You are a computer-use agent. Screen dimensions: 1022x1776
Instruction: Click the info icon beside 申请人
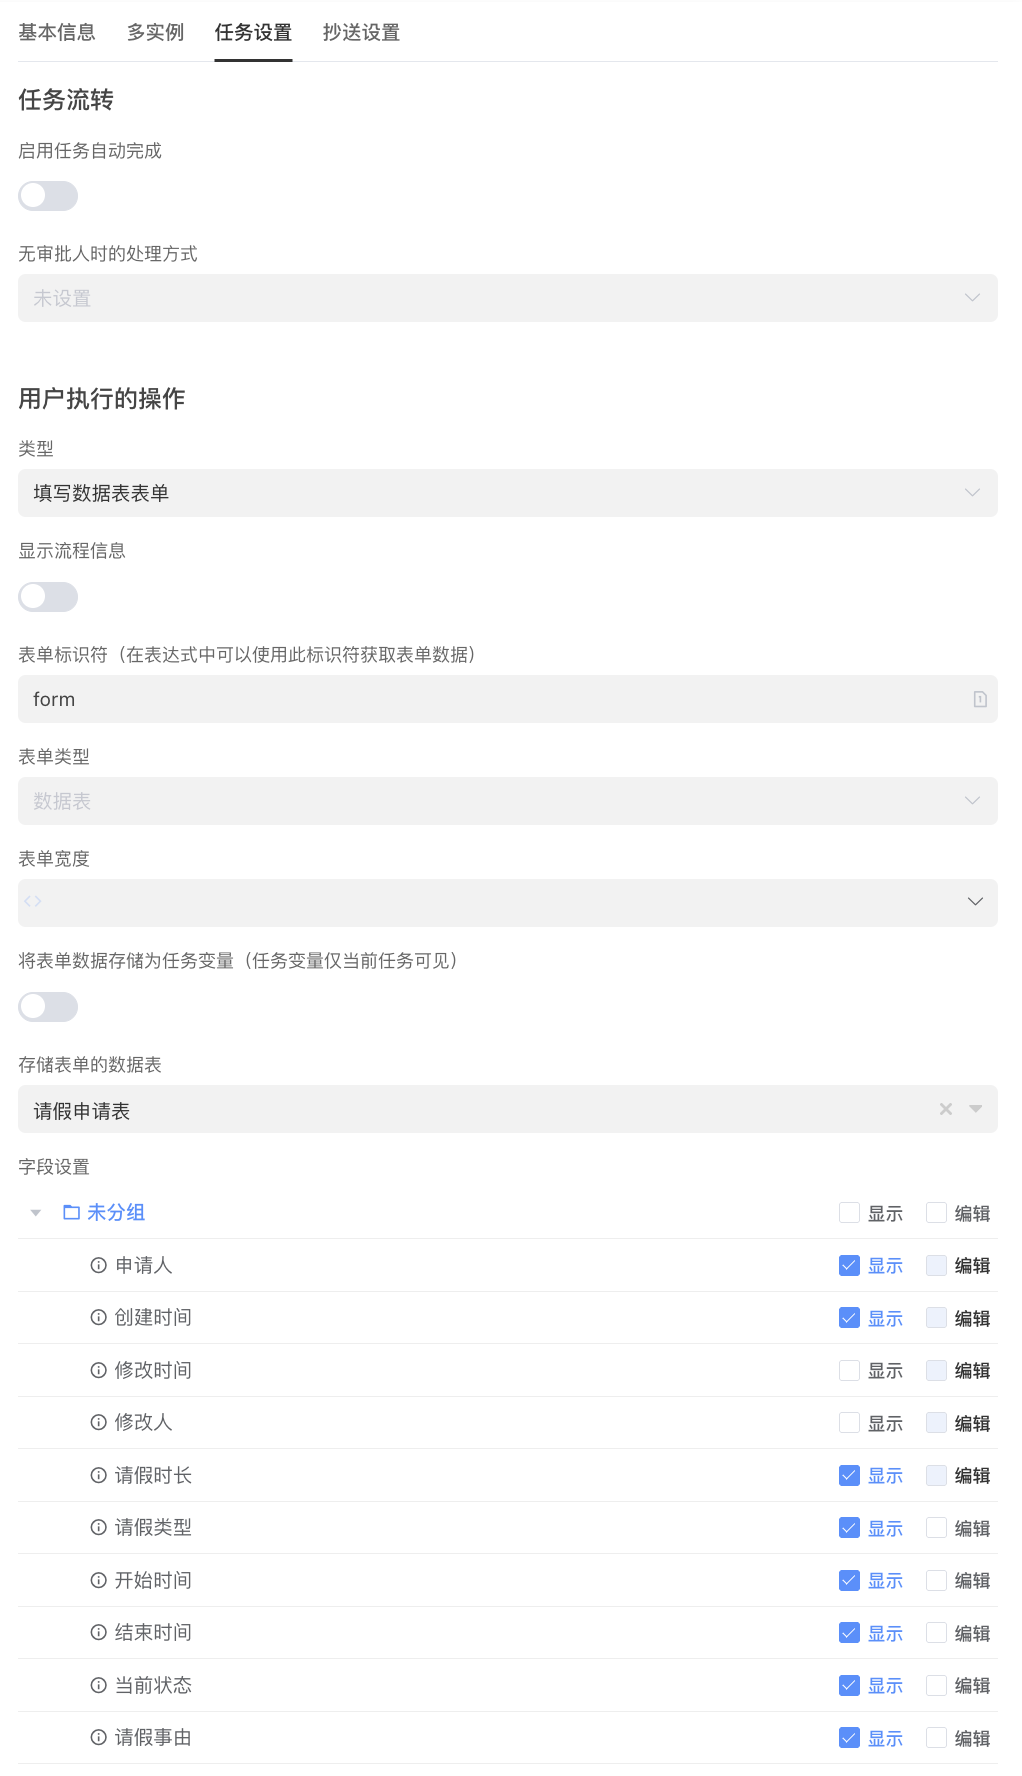[x=98, y=1265]
